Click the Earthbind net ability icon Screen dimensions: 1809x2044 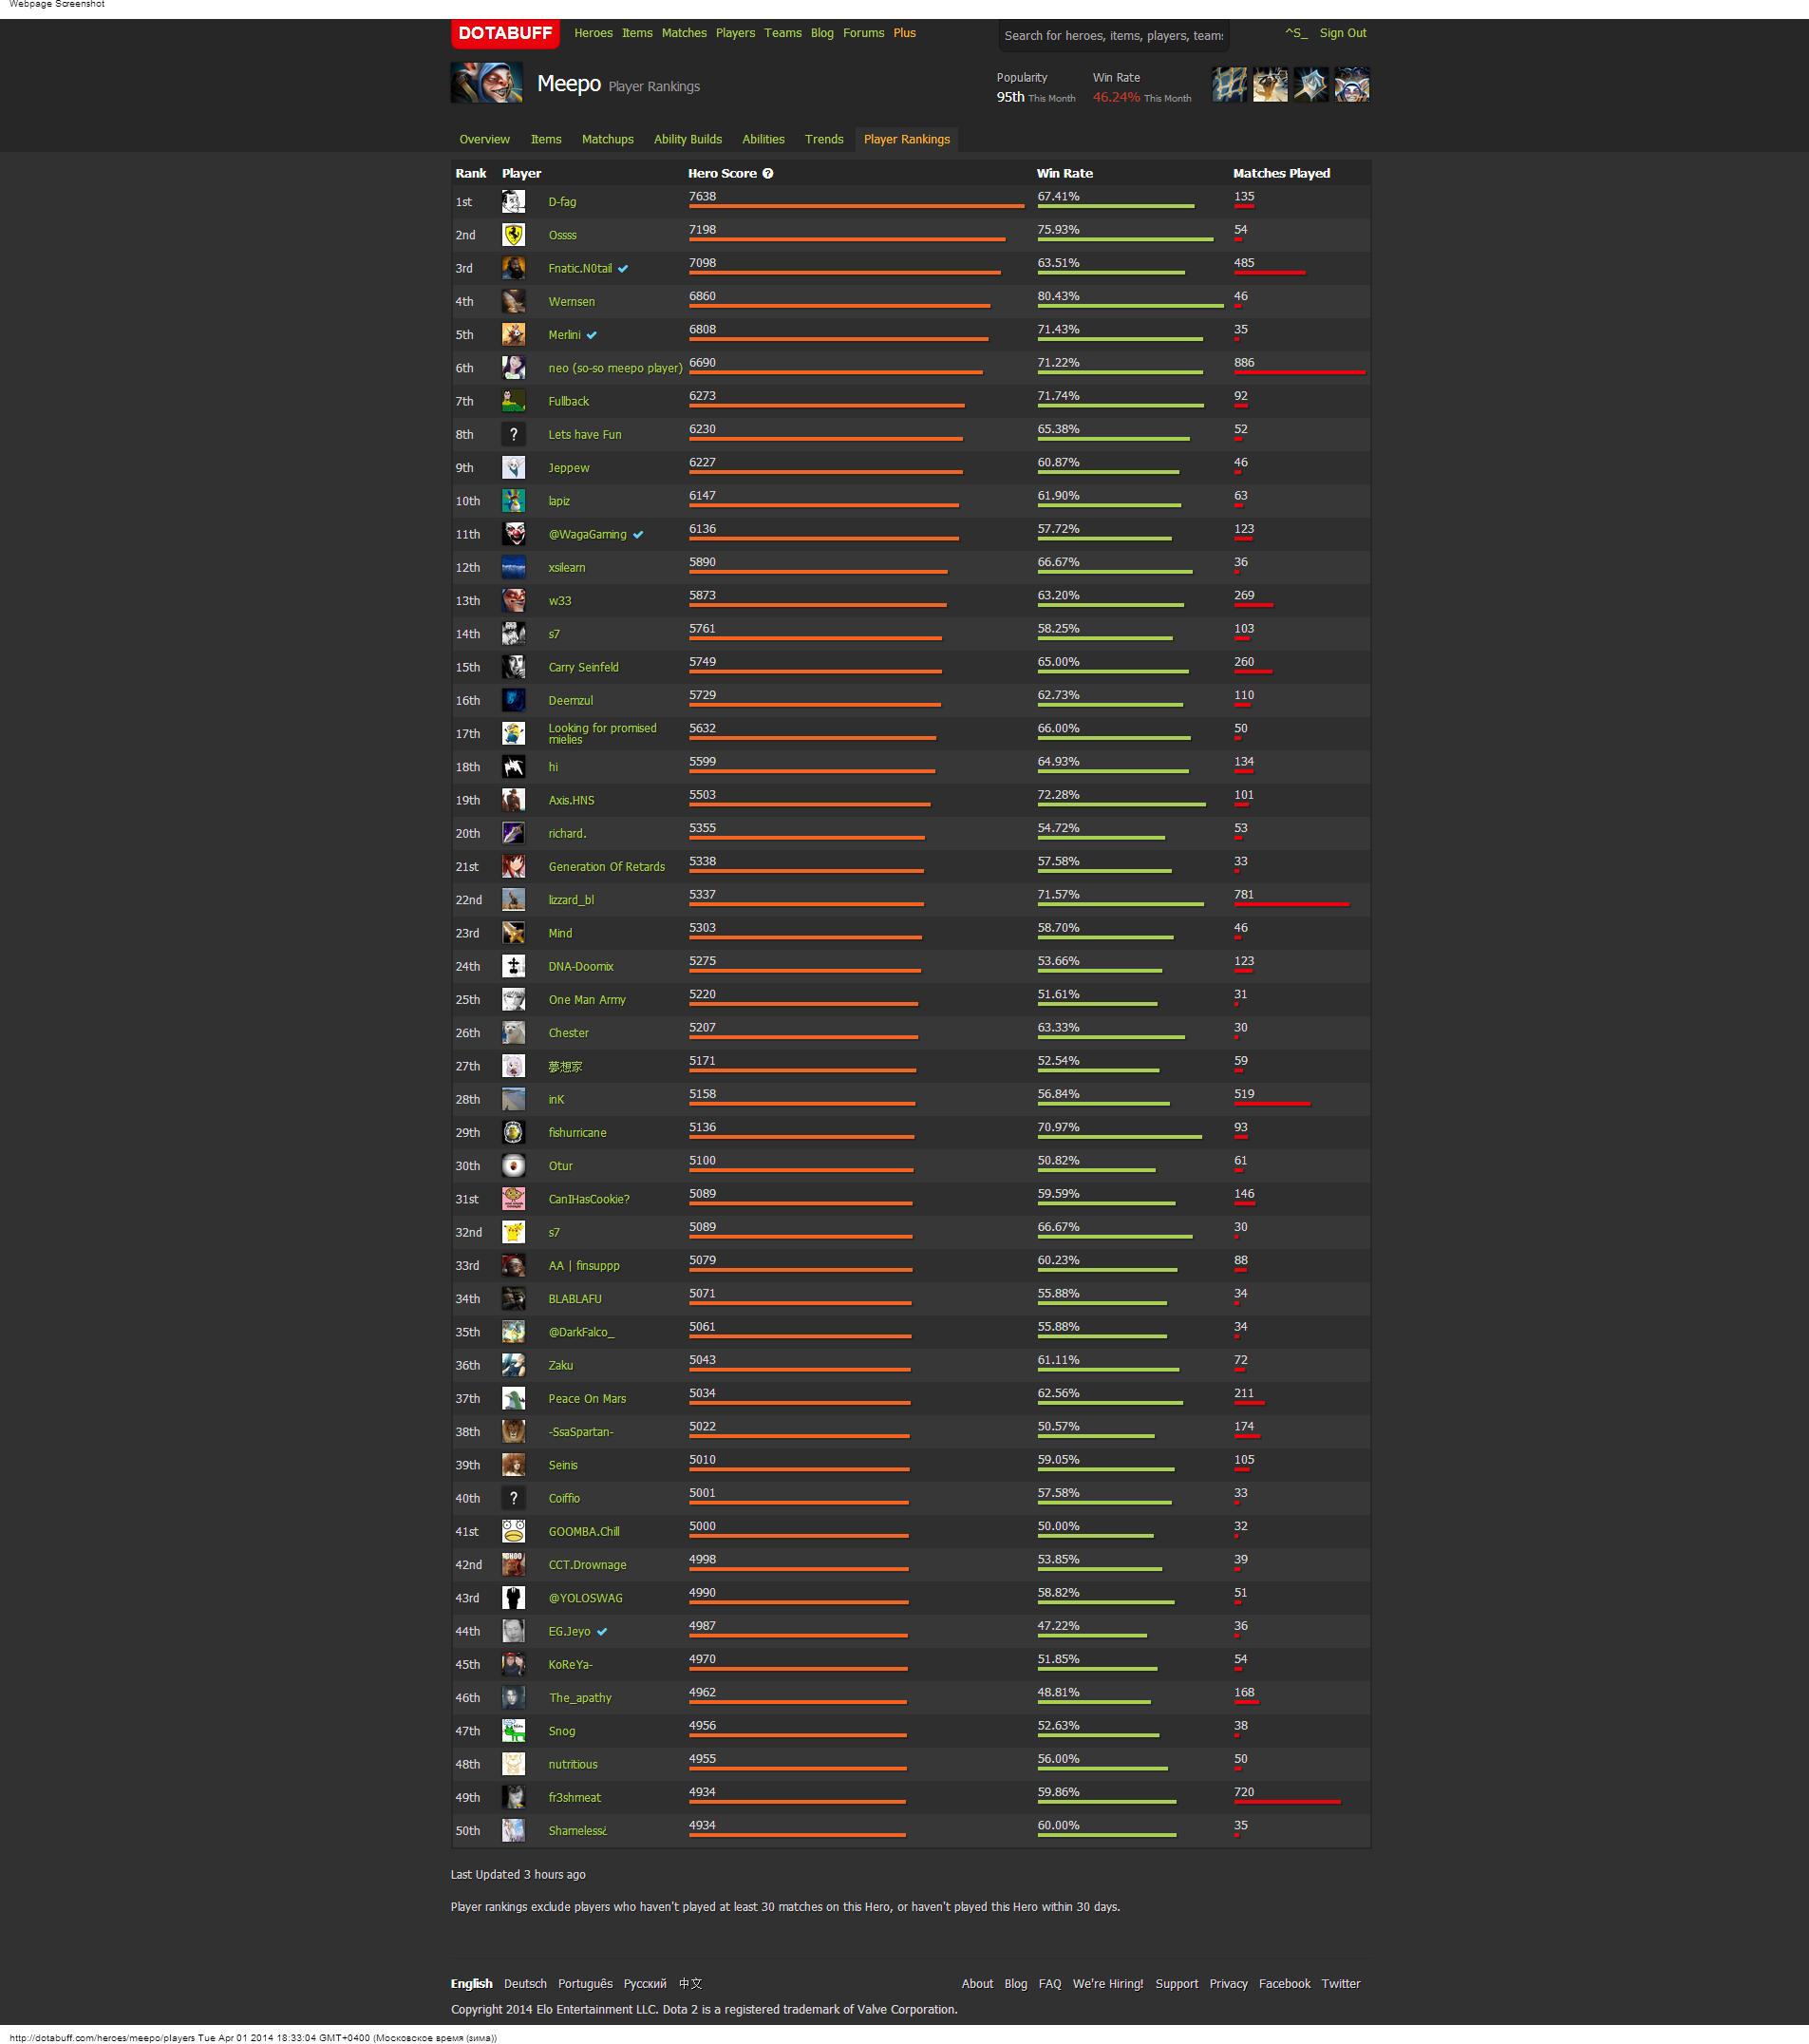(1229, 85)
